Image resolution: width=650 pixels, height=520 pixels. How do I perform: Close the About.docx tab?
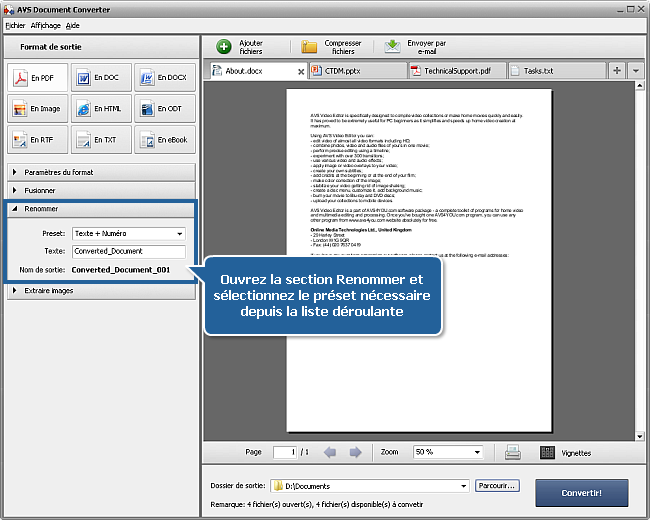point(301,72)
